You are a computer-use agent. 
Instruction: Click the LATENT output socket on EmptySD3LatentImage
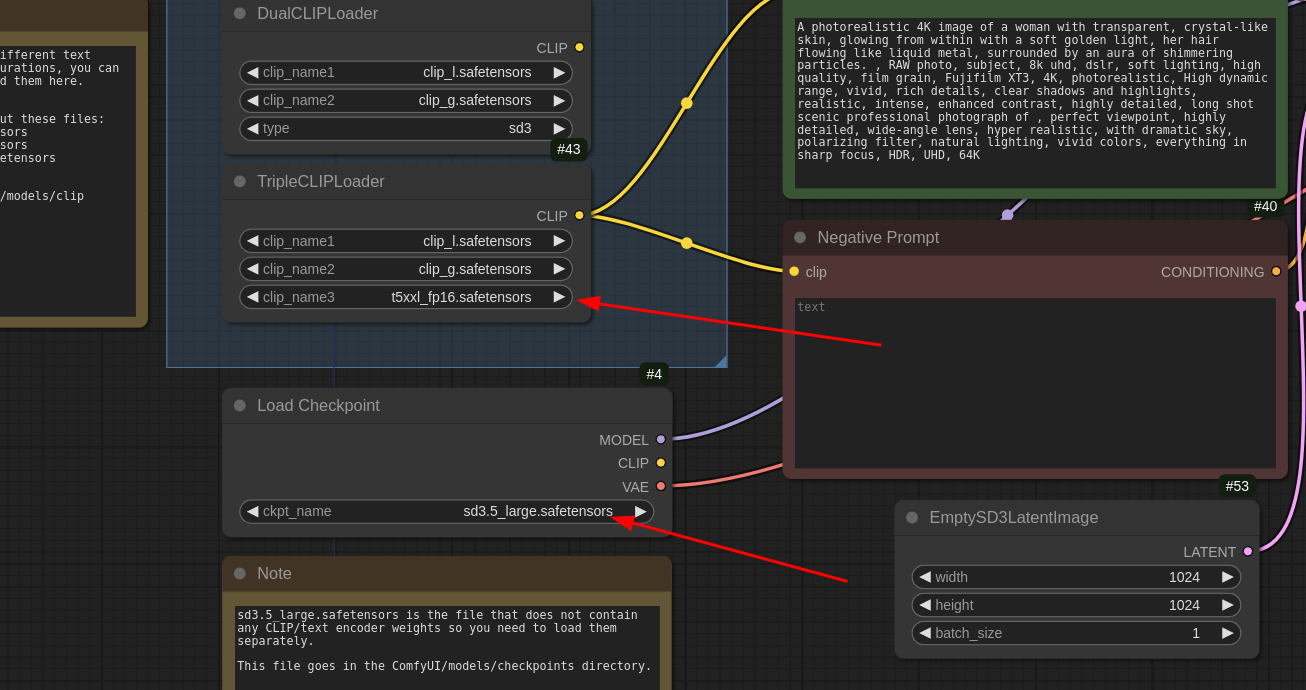pyautogui.click(x=1247, y=551)
